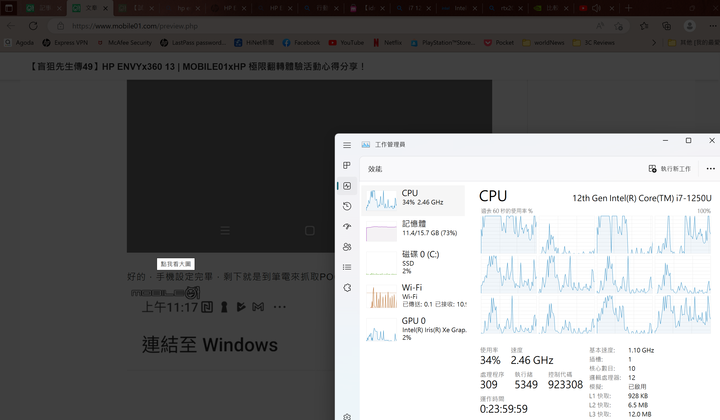This screenshot has height=420, width=720.
Task: Click the memory usage mini graph thumbnail
Action: (381, 231)
